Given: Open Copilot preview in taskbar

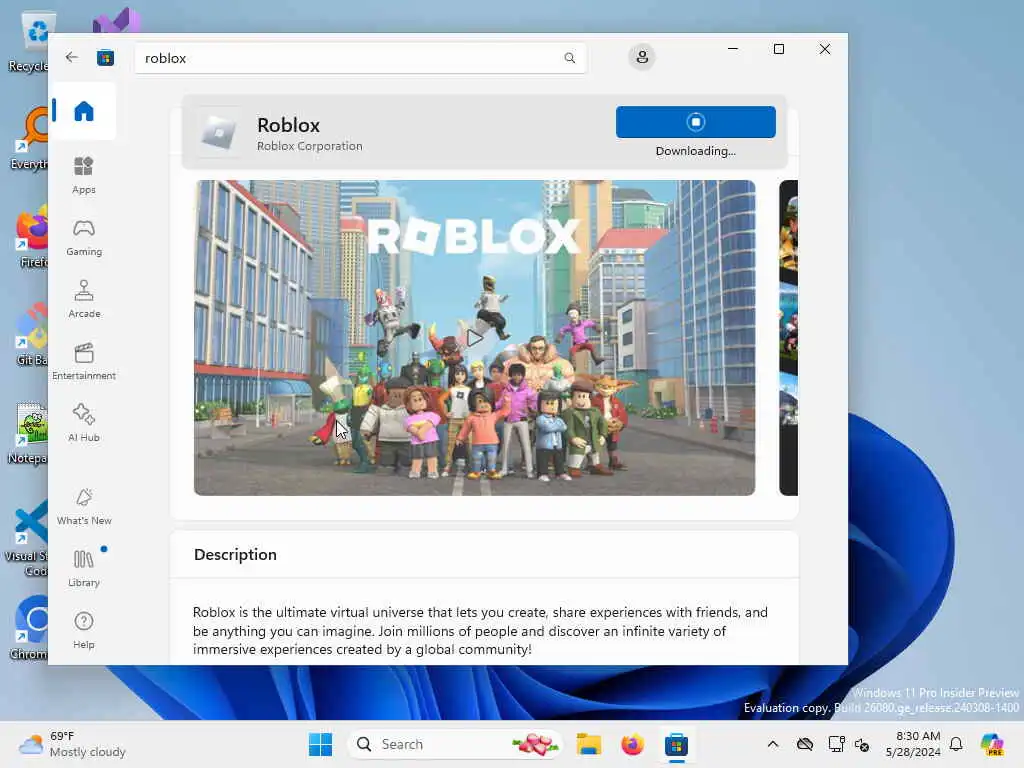Looking at the screenshot, I should point(992,744).
